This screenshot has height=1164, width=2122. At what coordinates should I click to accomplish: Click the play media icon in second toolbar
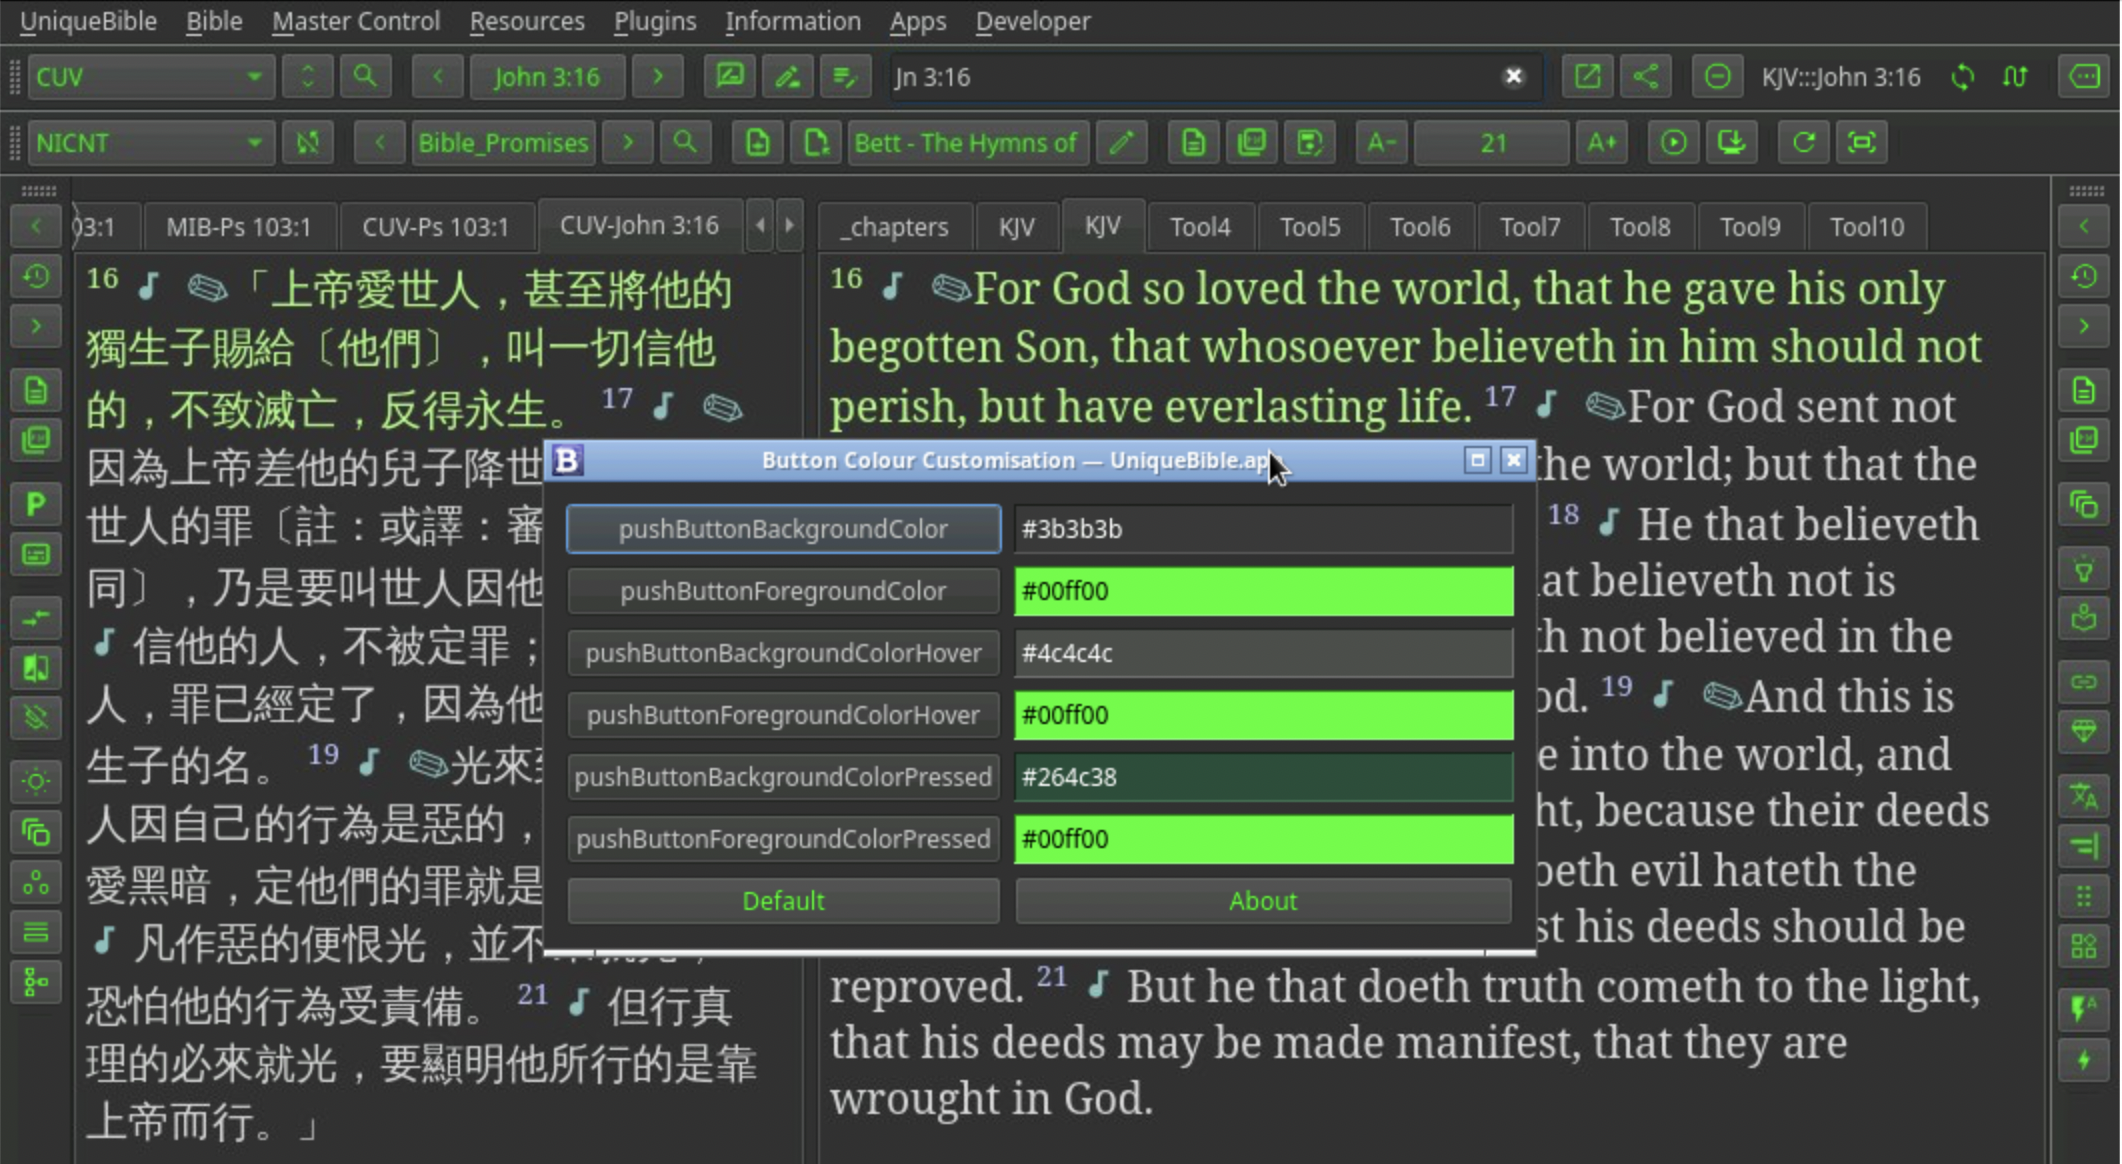(x=1673, y=143)
